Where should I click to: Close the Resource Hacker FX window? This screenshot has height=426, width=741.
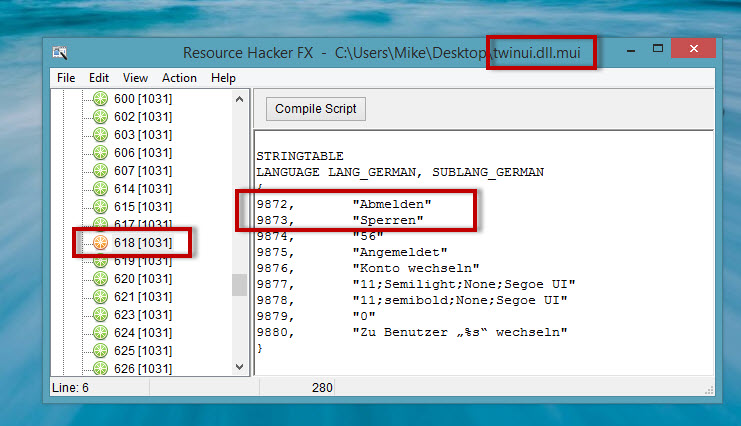tap(693, 48)
